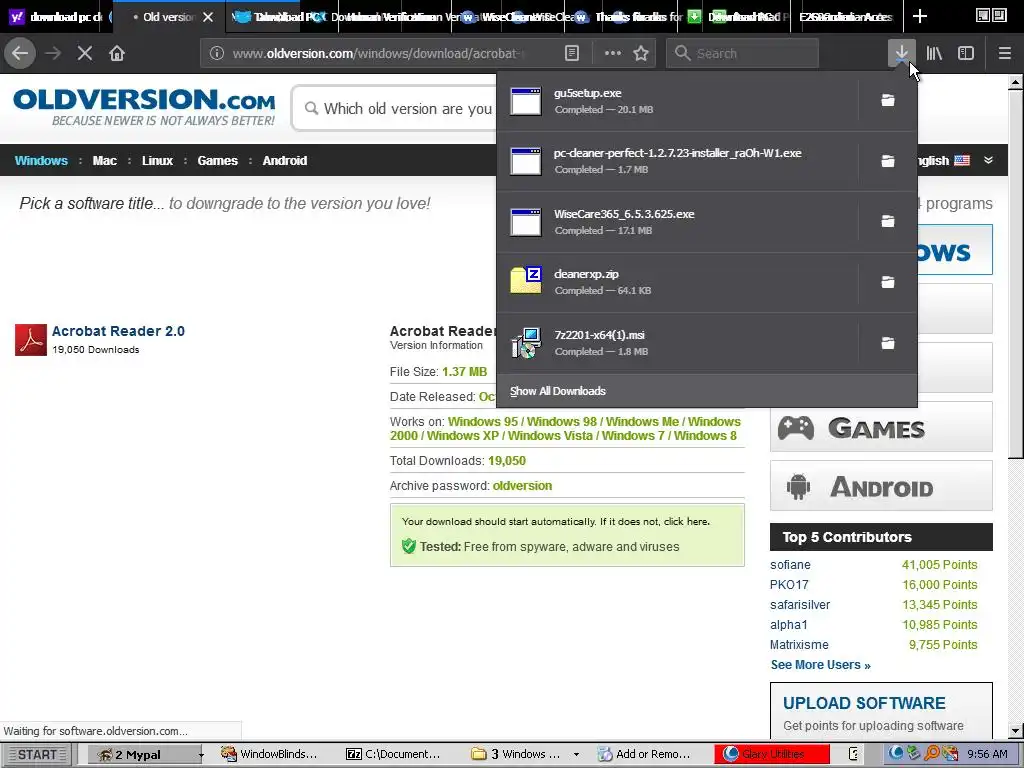Viewport: 1024px width, 768px height.
Task: Close the downloads panel via toolbar arrow
Action: [x=901, y=54]
